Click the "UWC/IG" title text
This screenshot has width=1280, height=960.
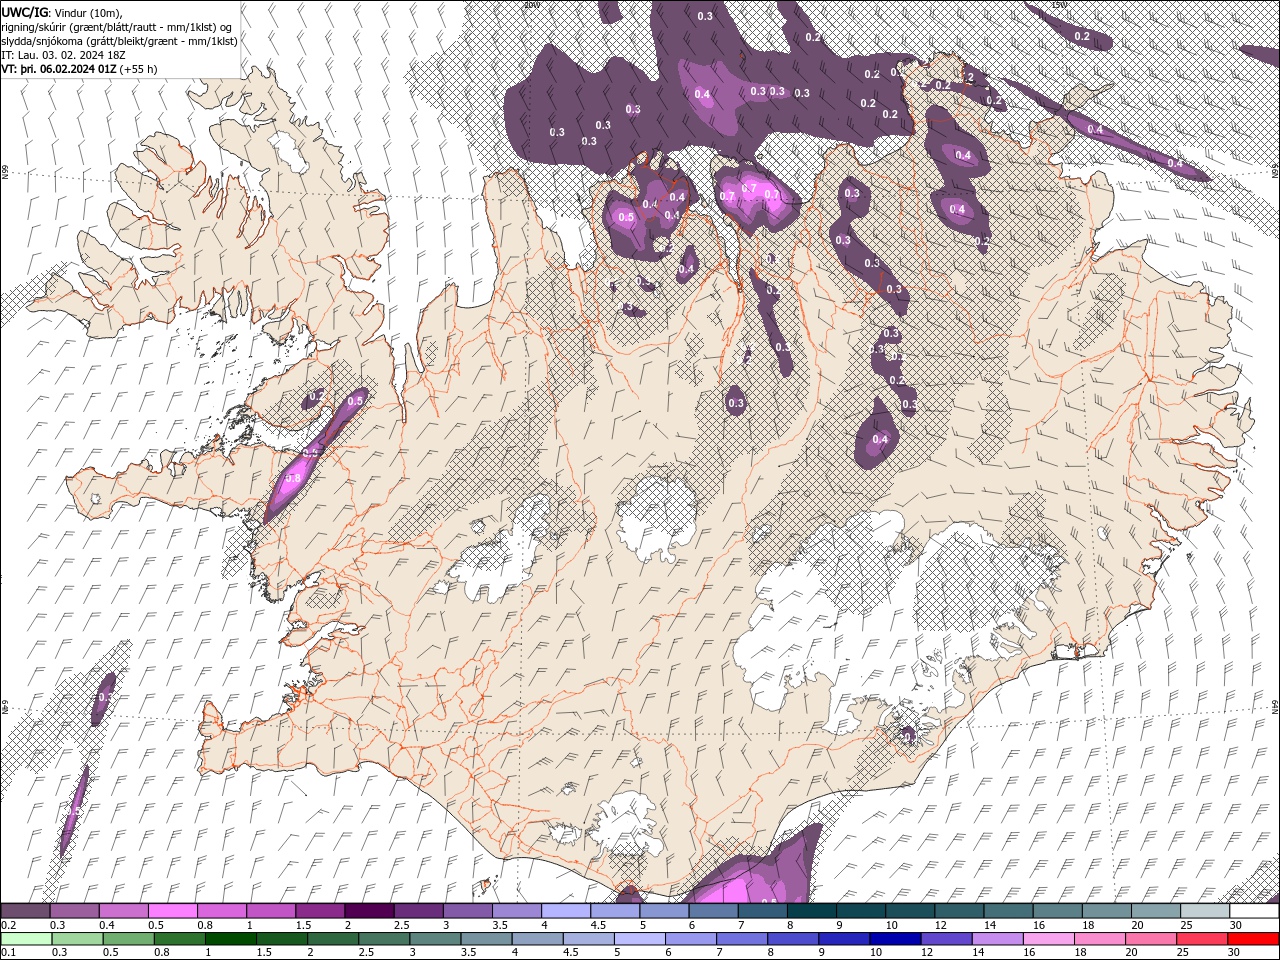(24, 12)
